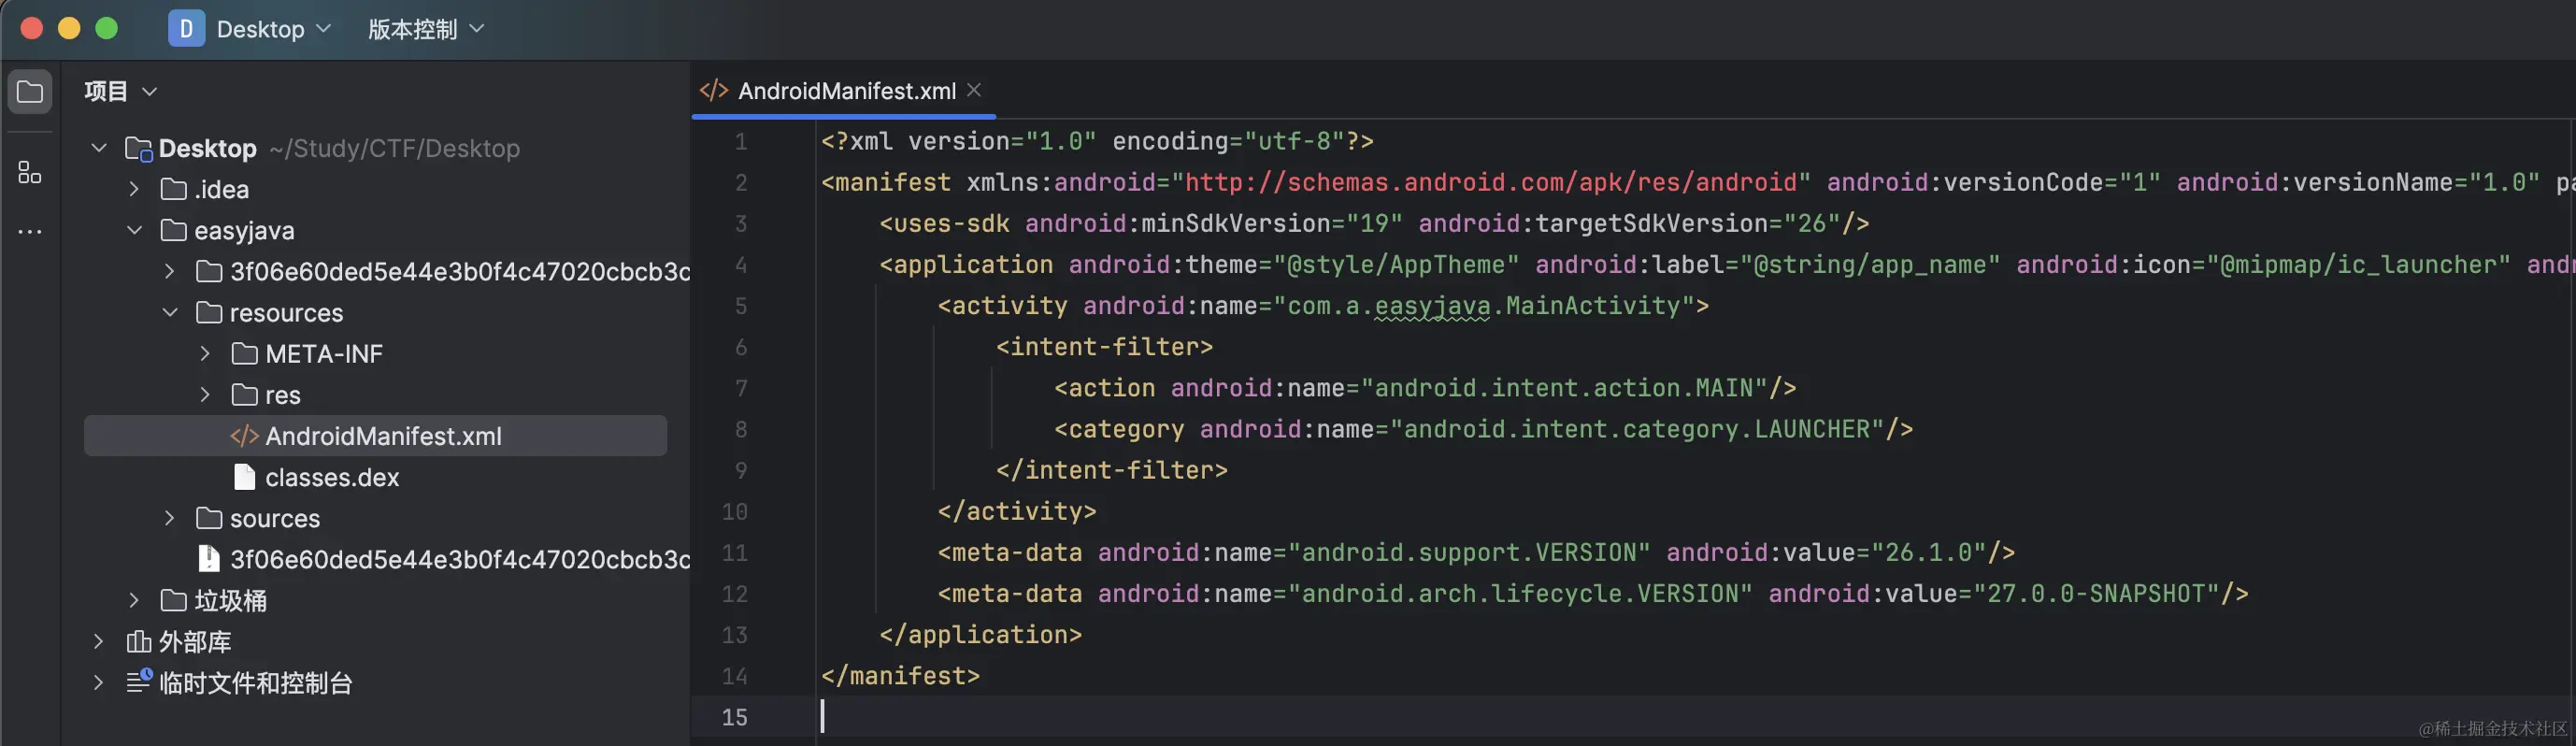Select classes.dex file in project tree
2576x746 pixels.
331,478
